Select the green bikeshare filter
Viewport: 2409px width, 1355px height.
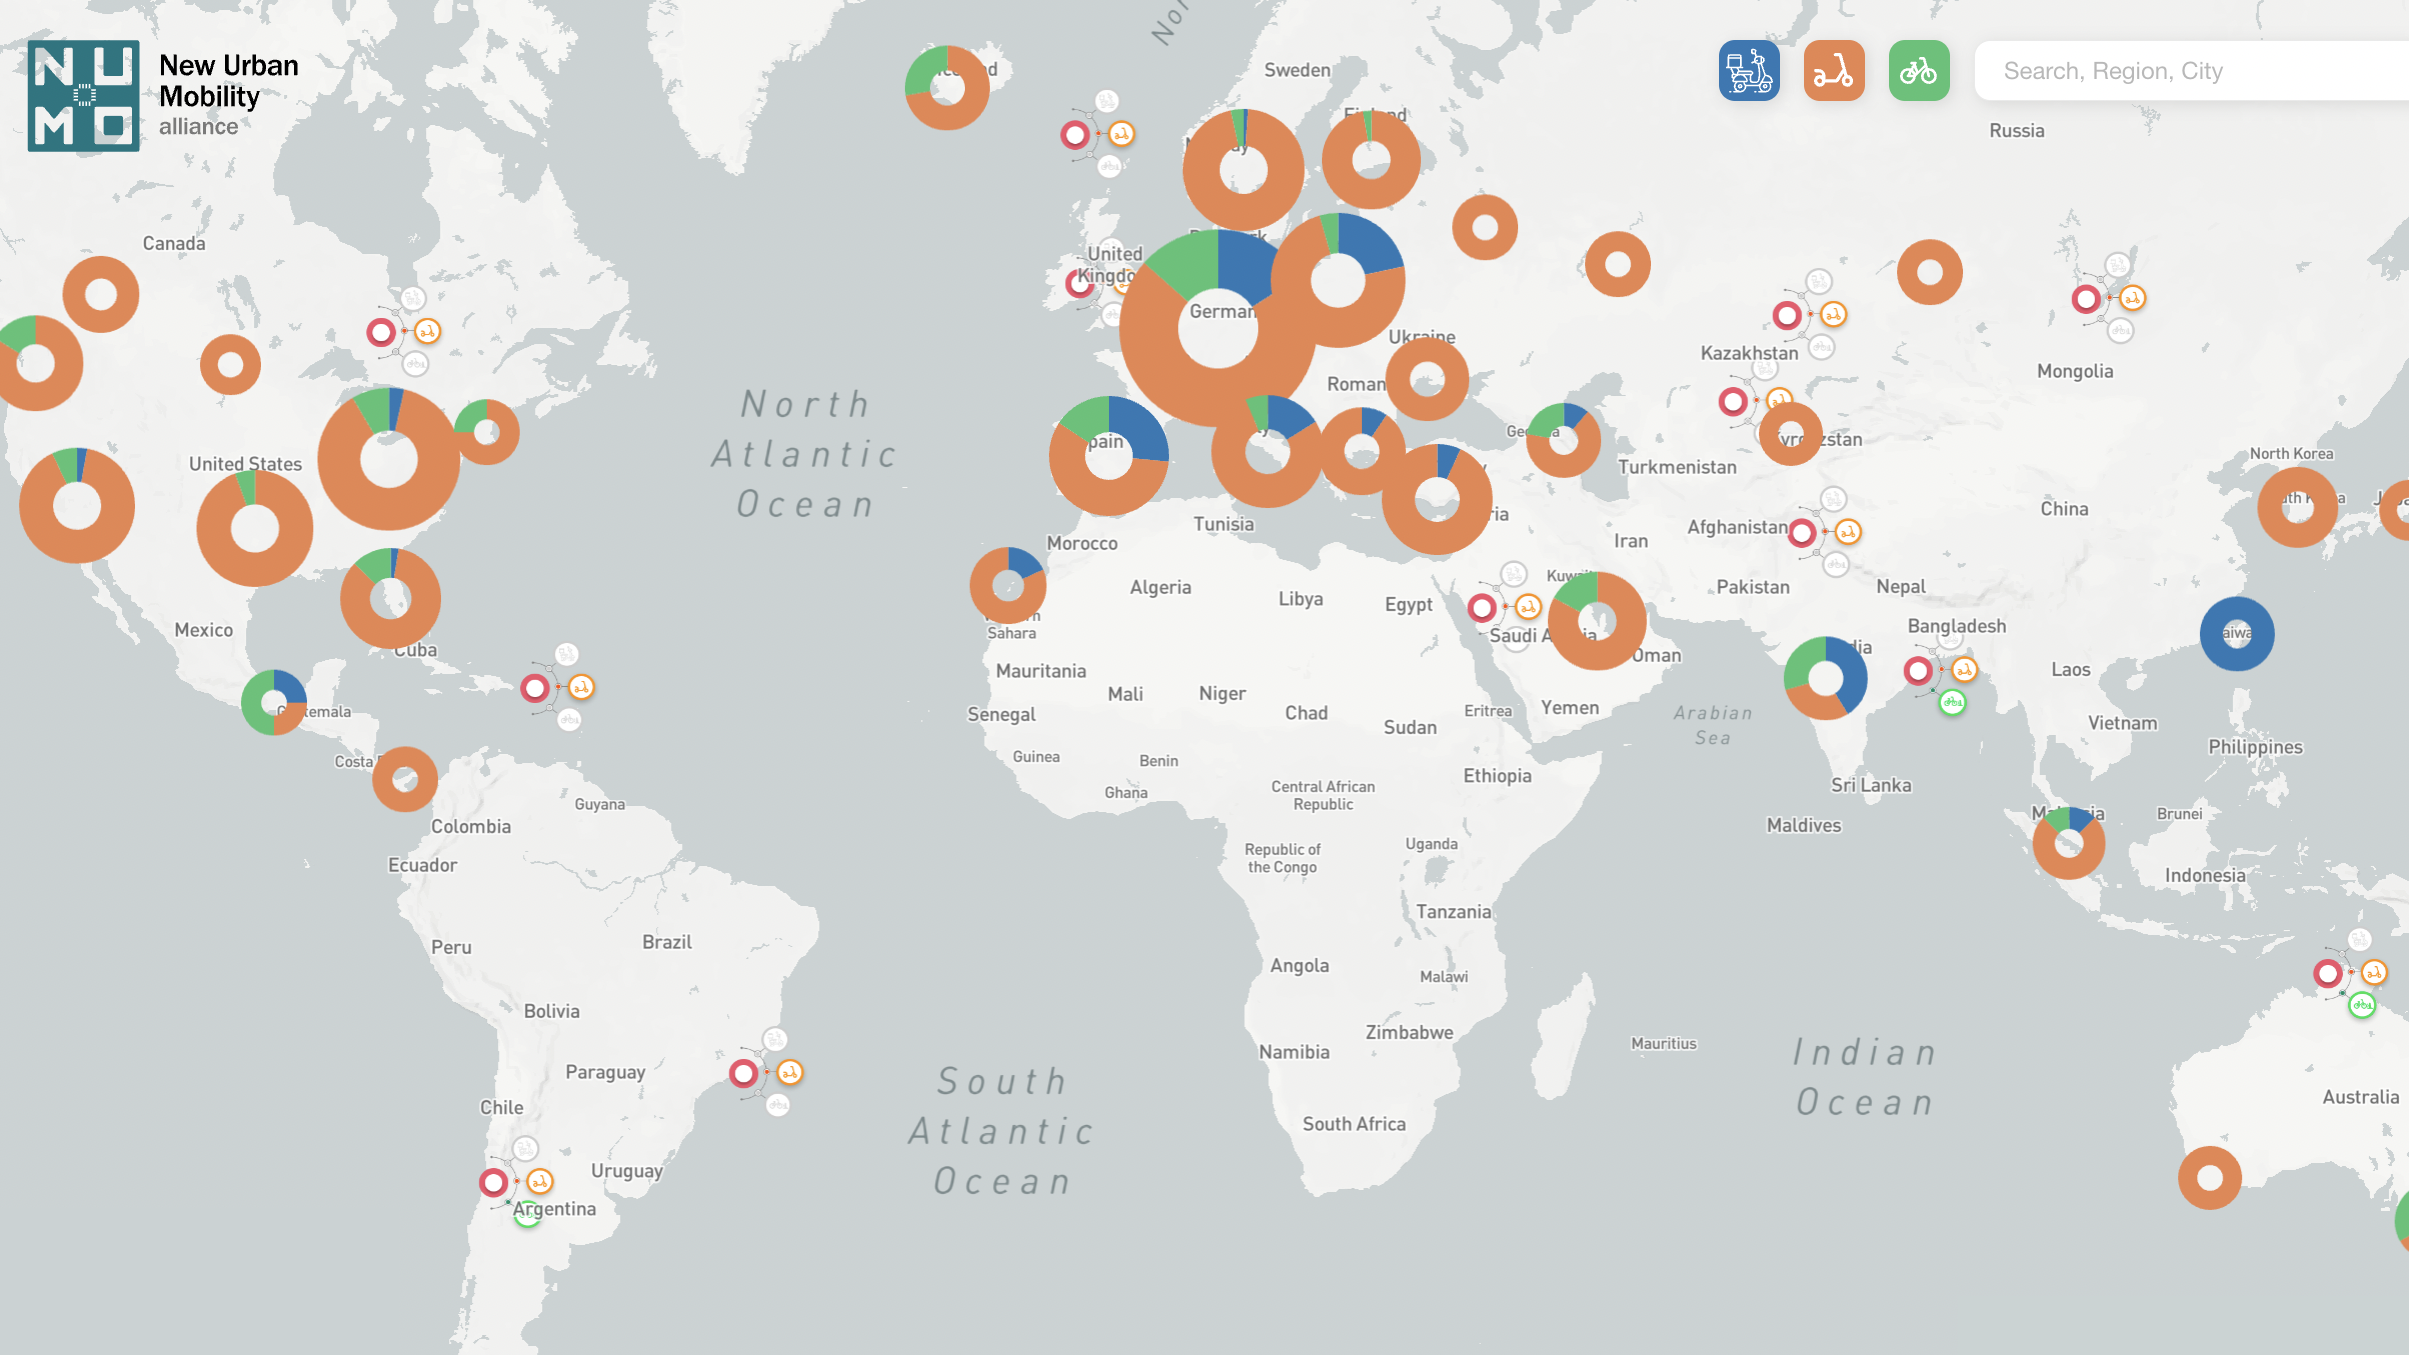tap(1920, 71)
